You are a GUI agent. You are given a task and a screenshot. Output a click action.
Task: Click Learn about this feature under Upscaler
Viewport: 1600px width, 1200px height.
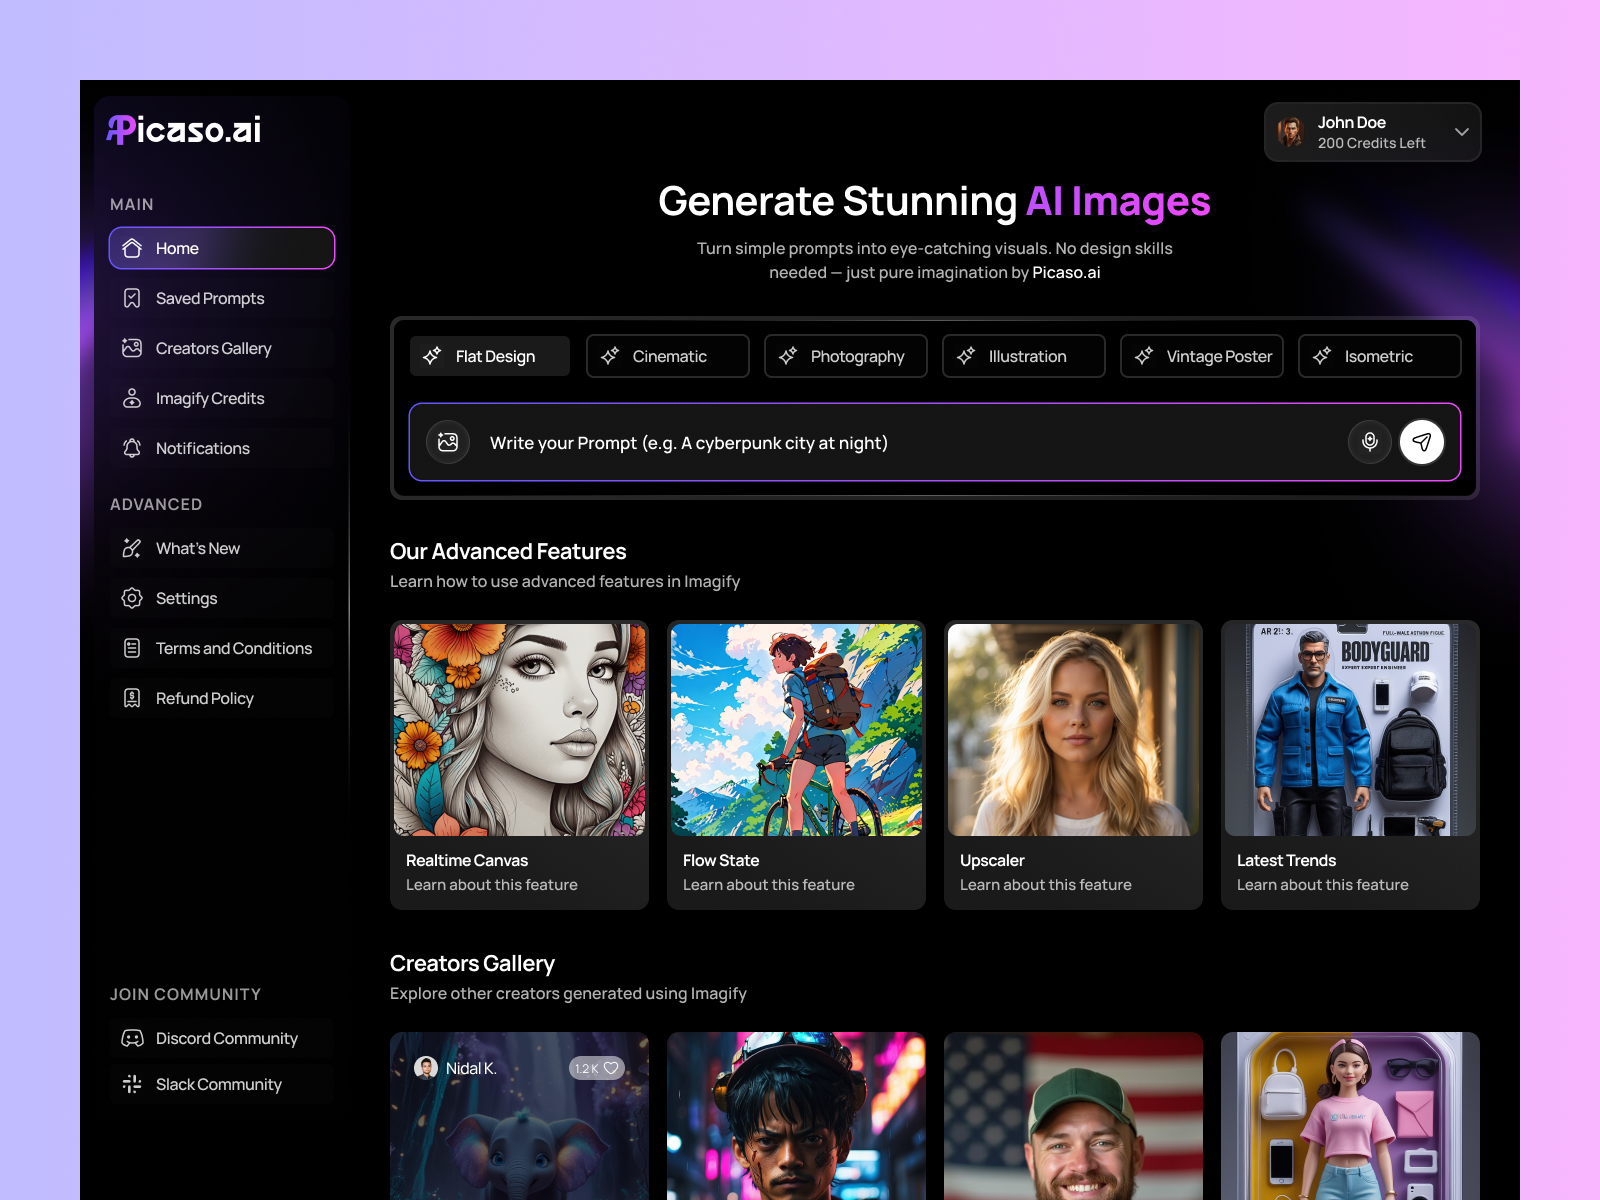(1046, 884)
